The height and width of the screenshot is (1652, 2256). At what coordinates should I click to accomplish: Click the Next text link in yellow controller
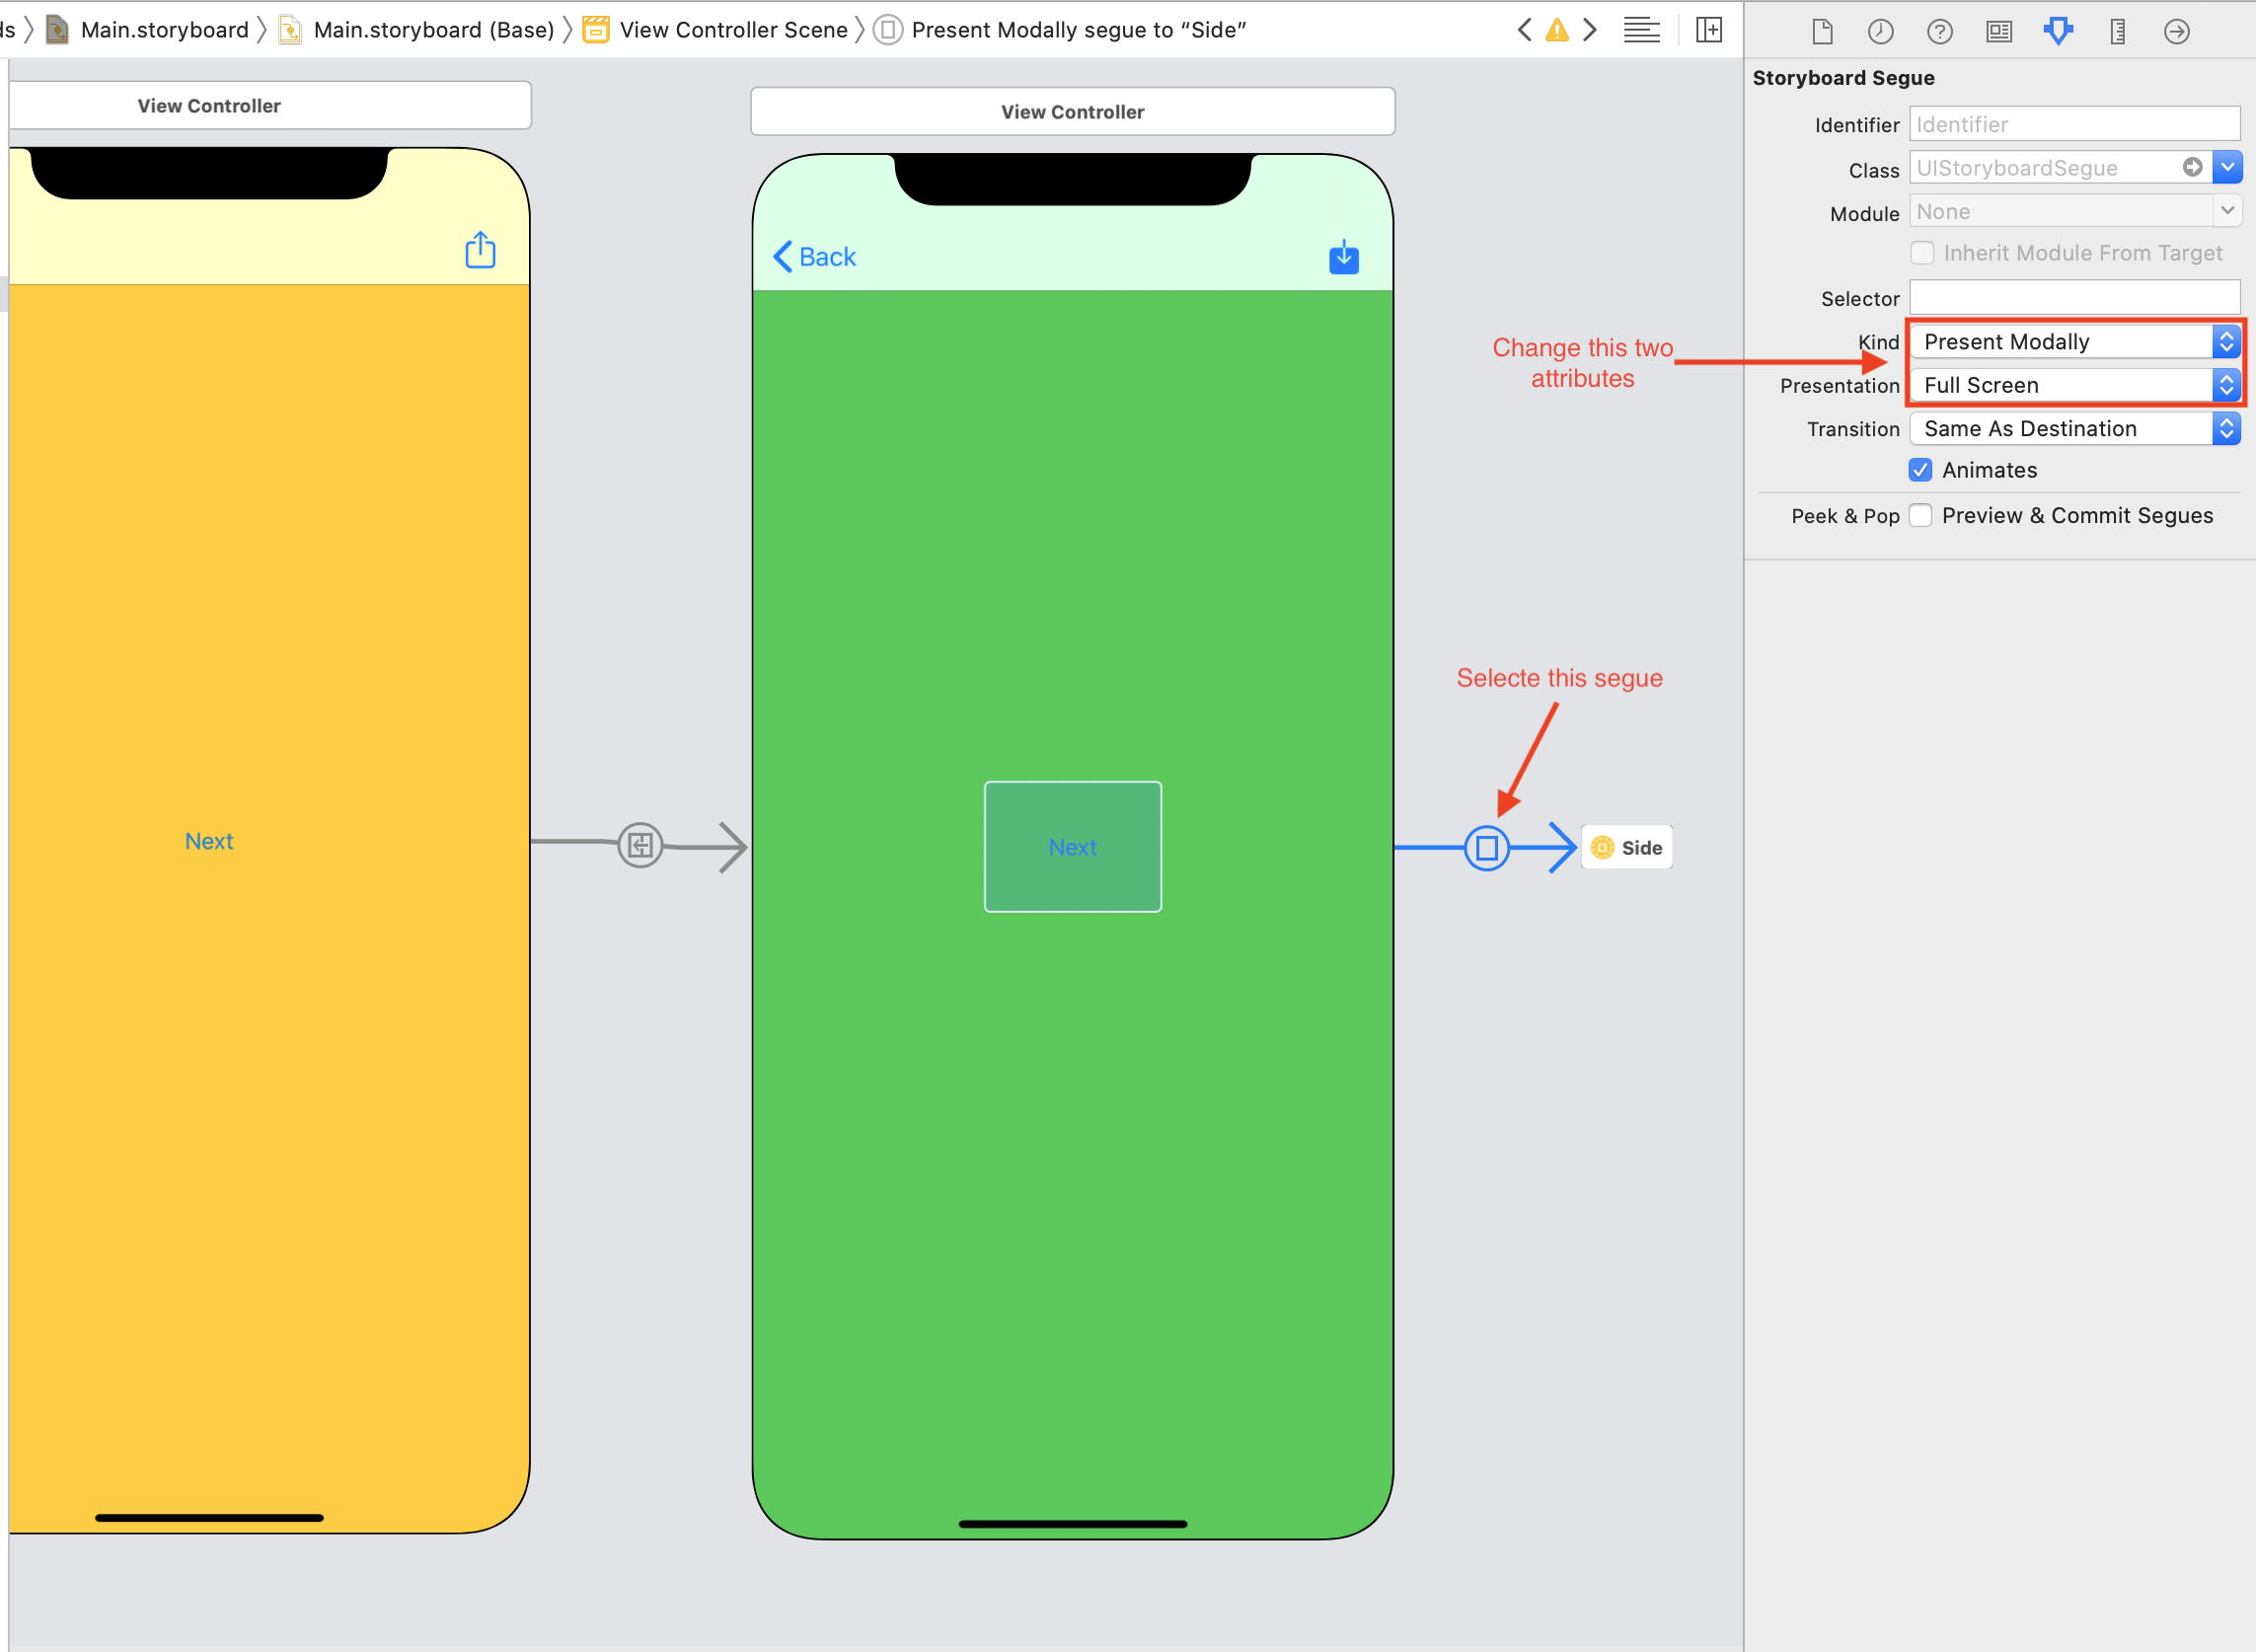[210, 843]
